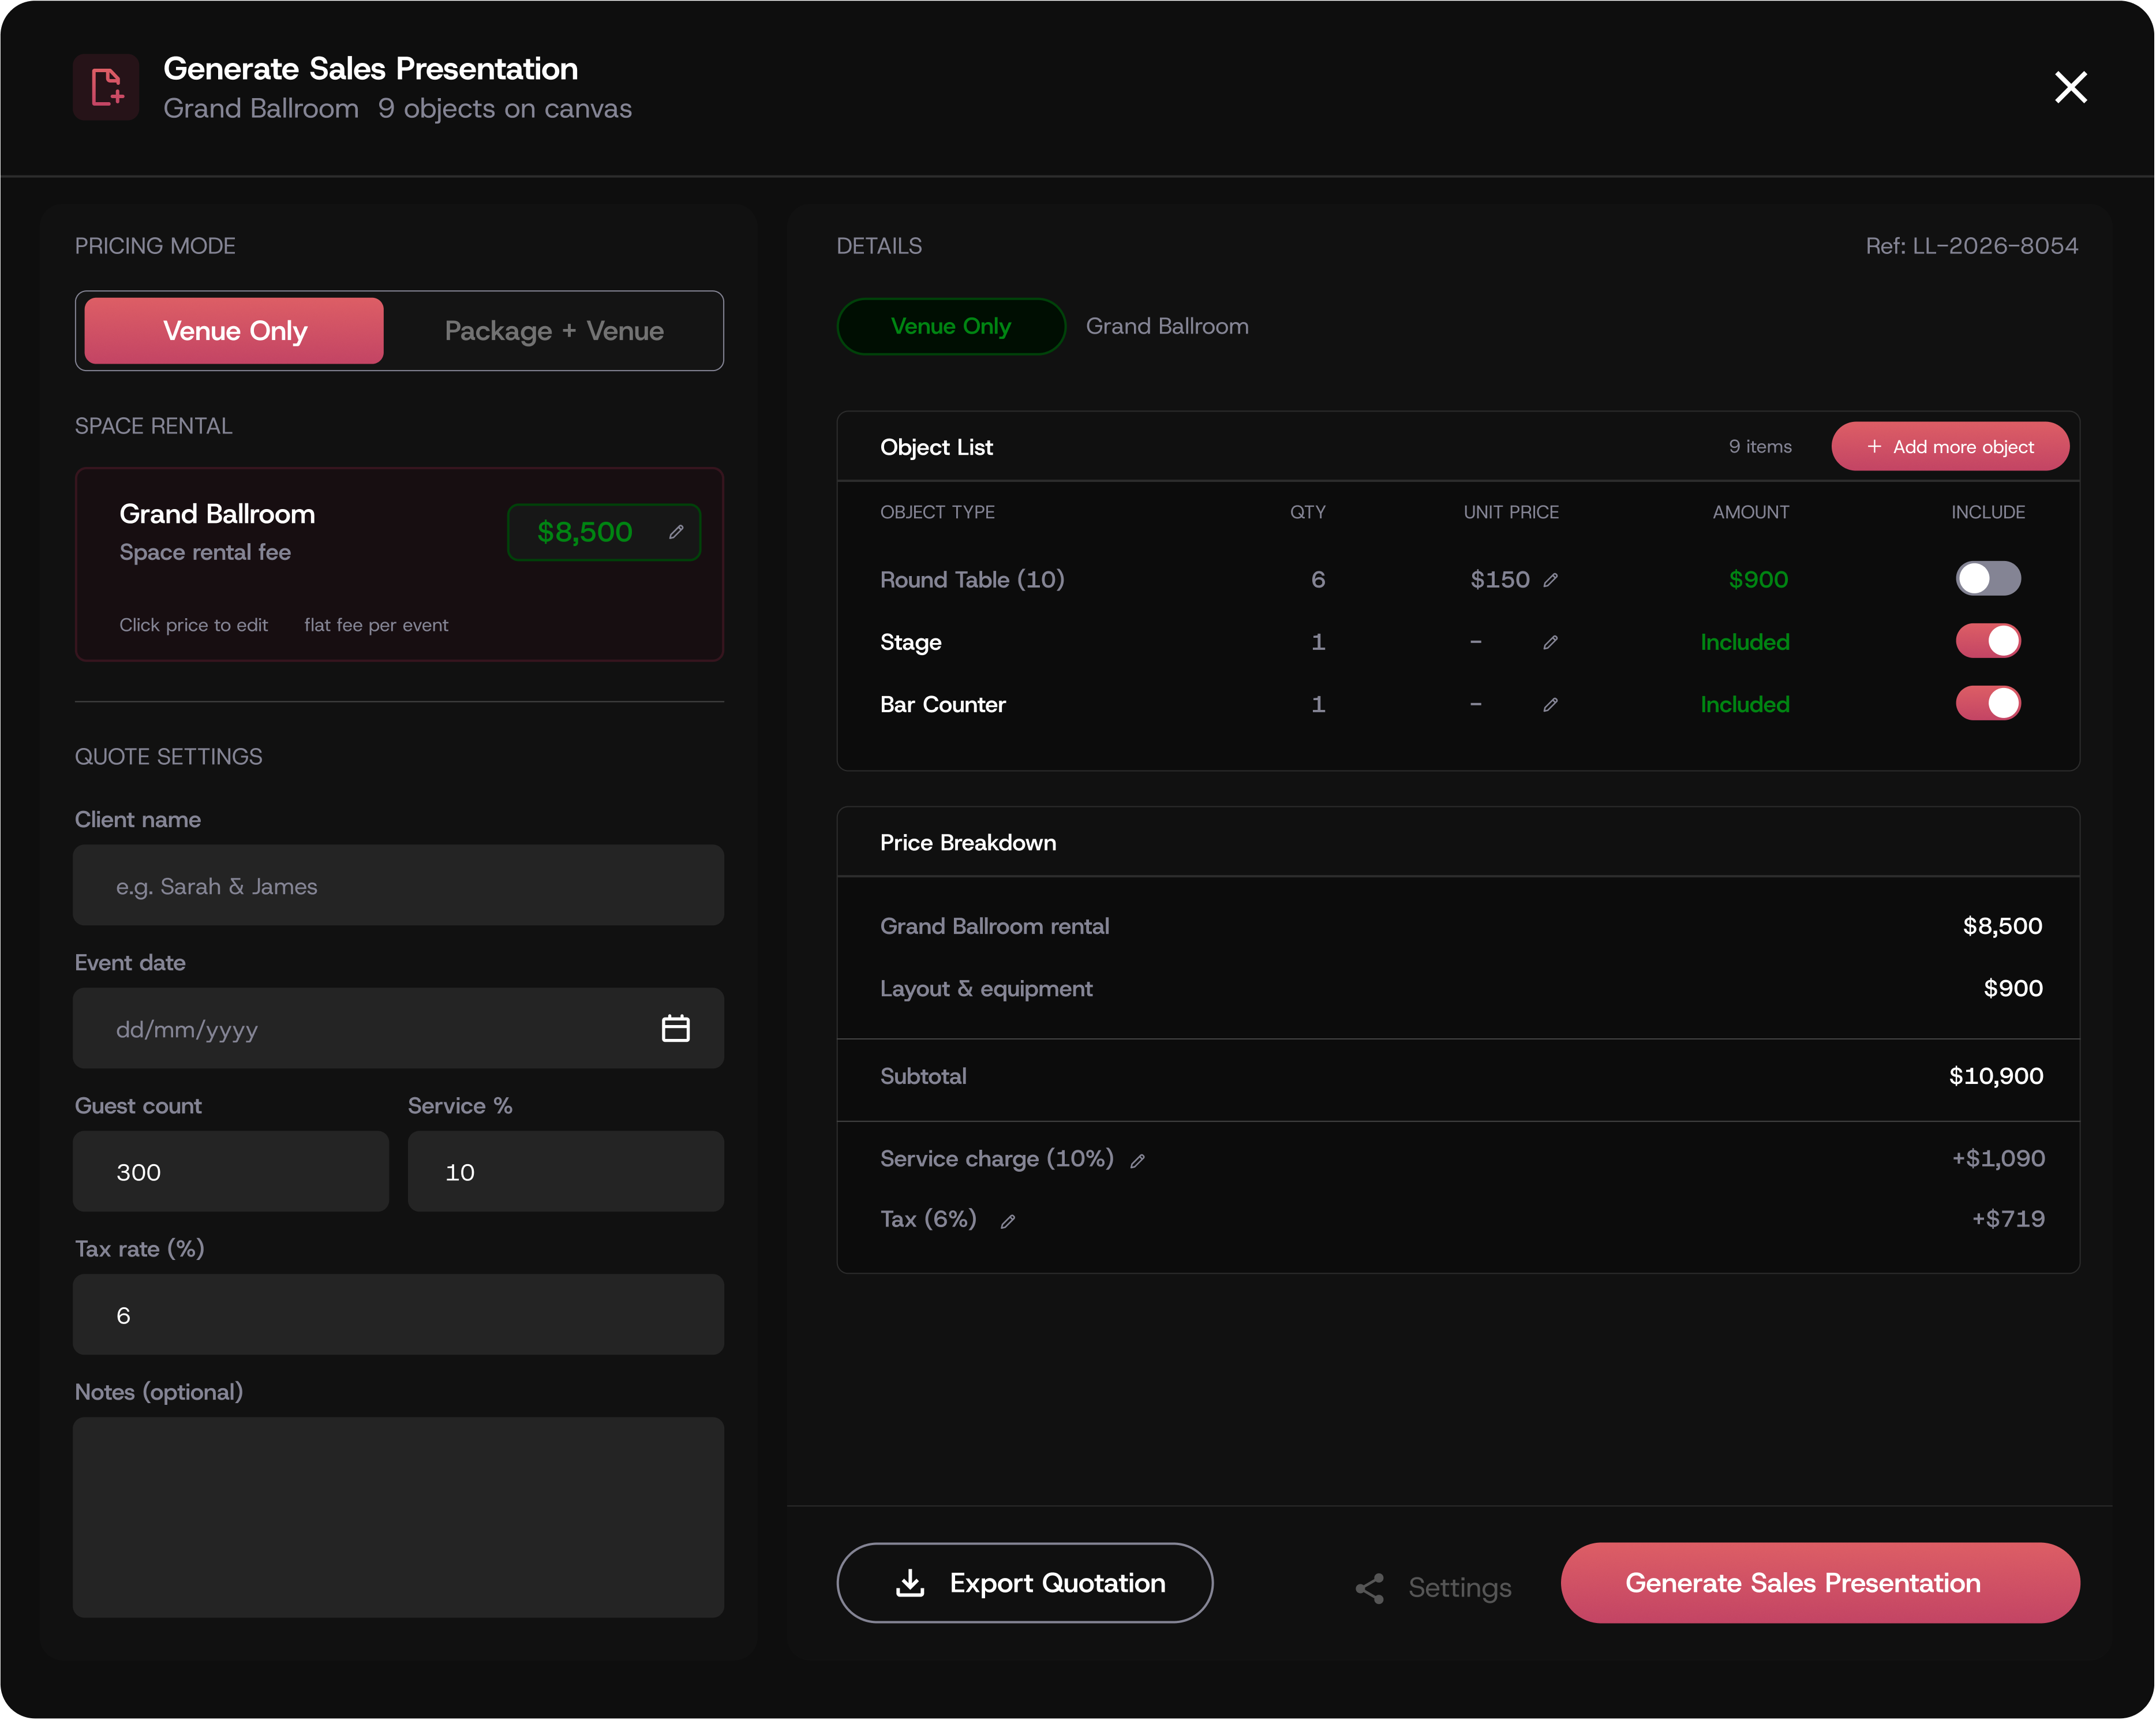Image resolution: width=2156 pixels, height=1720 pixels.
Task: Click the AMOUNT column header
Action: coord(1751,512)
